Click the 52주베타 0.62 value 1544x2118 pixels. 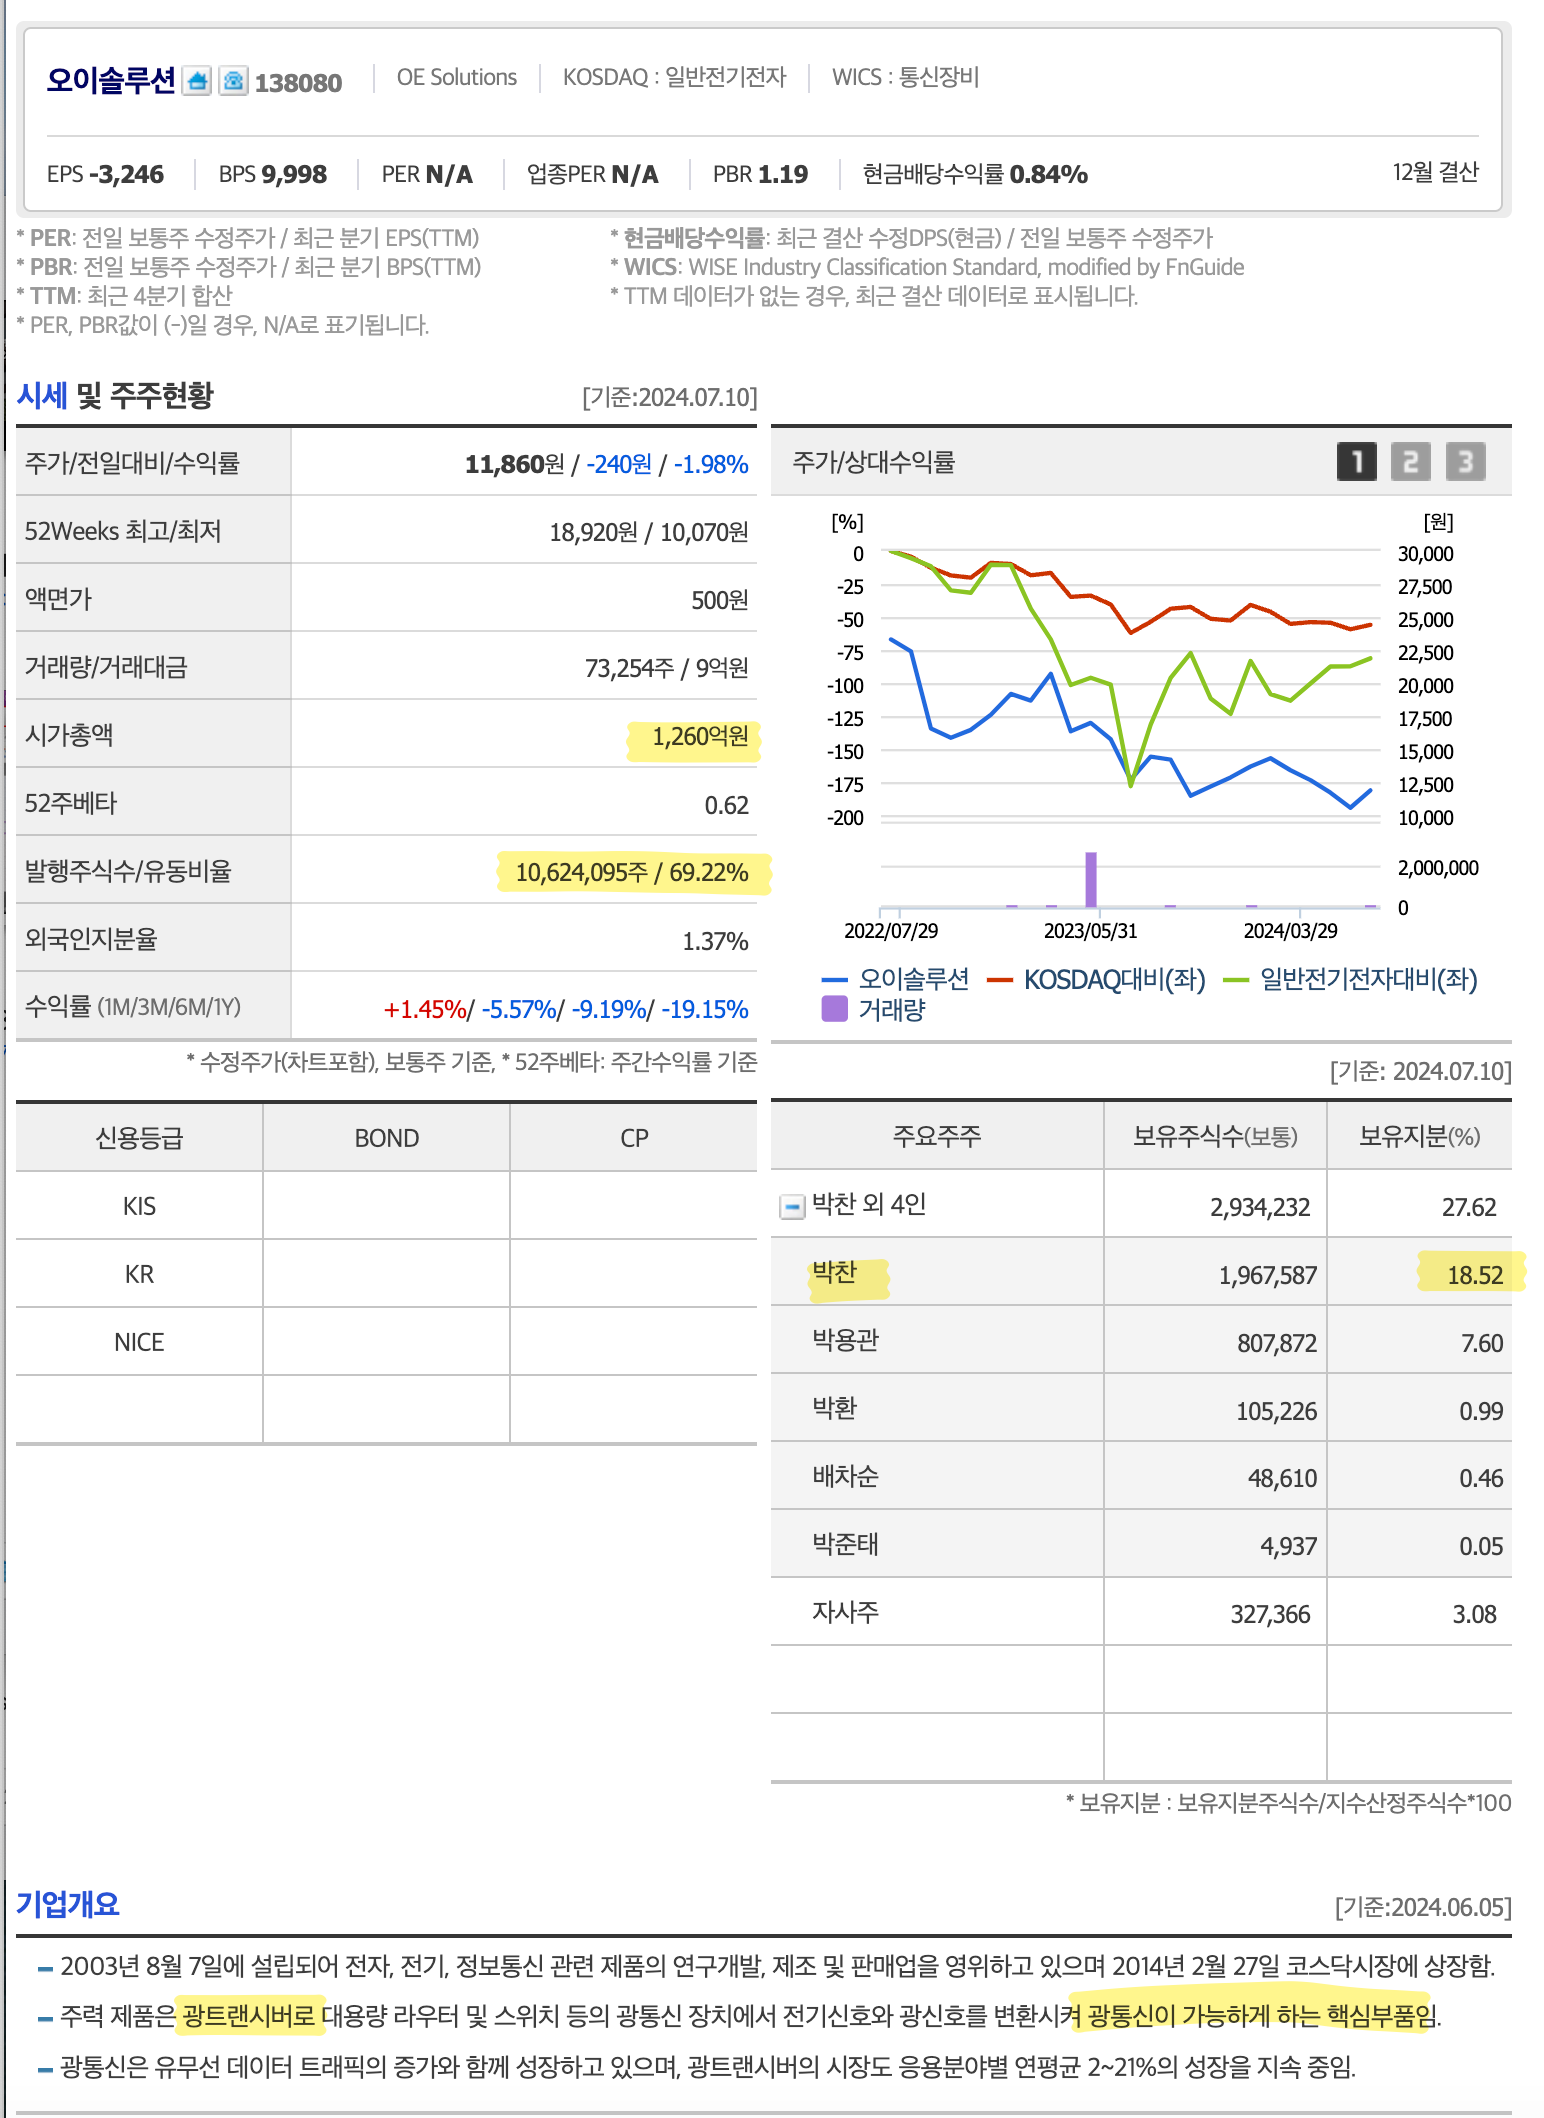pyautogui.click(x=726, y=805)
